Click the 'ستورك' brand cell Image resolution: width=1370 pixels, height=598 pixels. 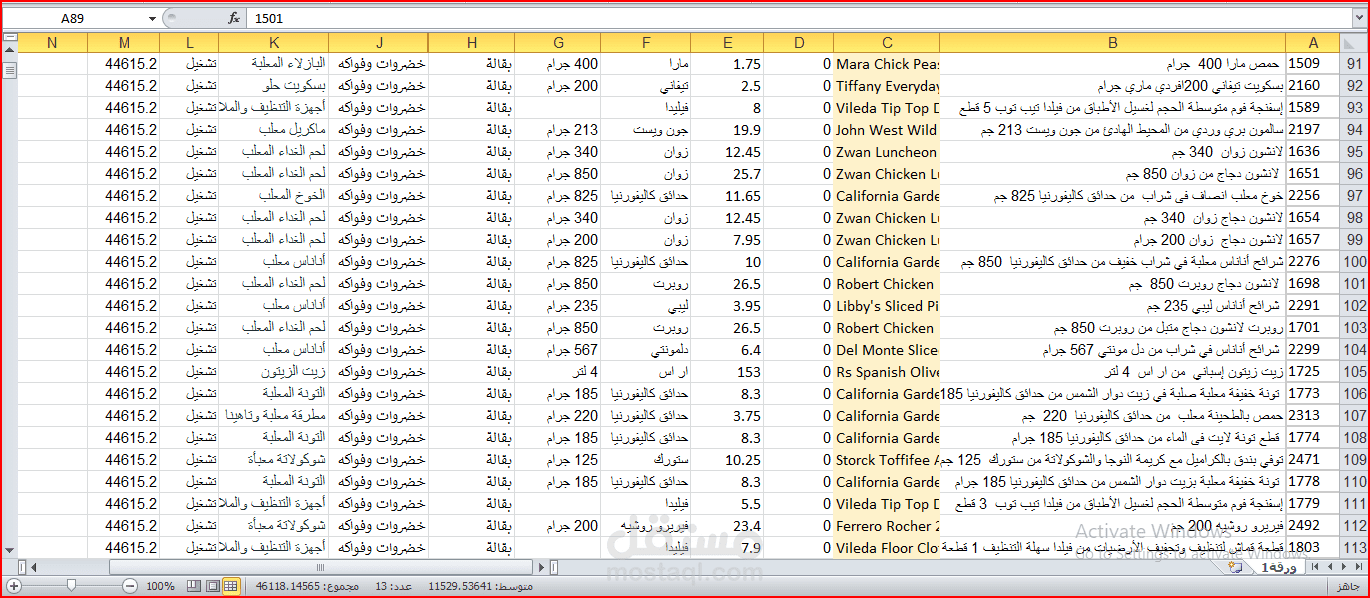pos(646,460)
